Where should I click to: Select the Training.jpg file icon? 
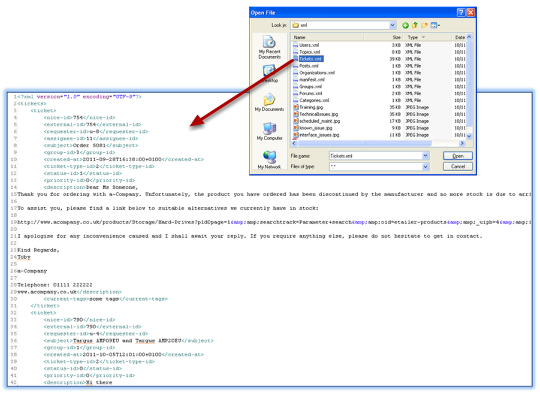pyautogui.click(x=295, y=107)
